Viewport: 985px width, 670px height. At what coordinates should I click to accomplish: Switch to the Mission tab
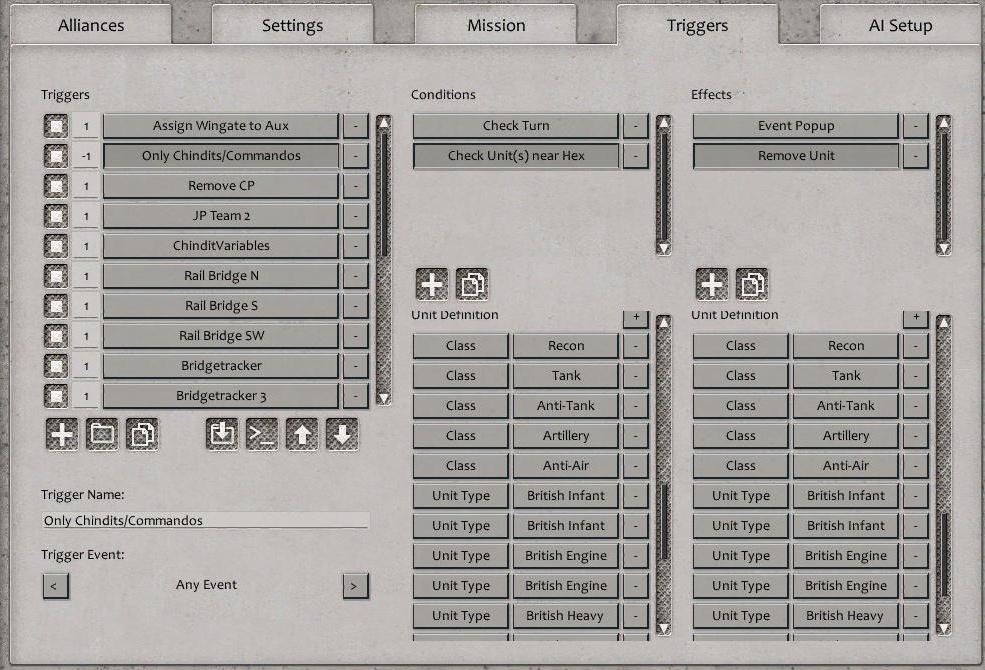pos(495,24)
